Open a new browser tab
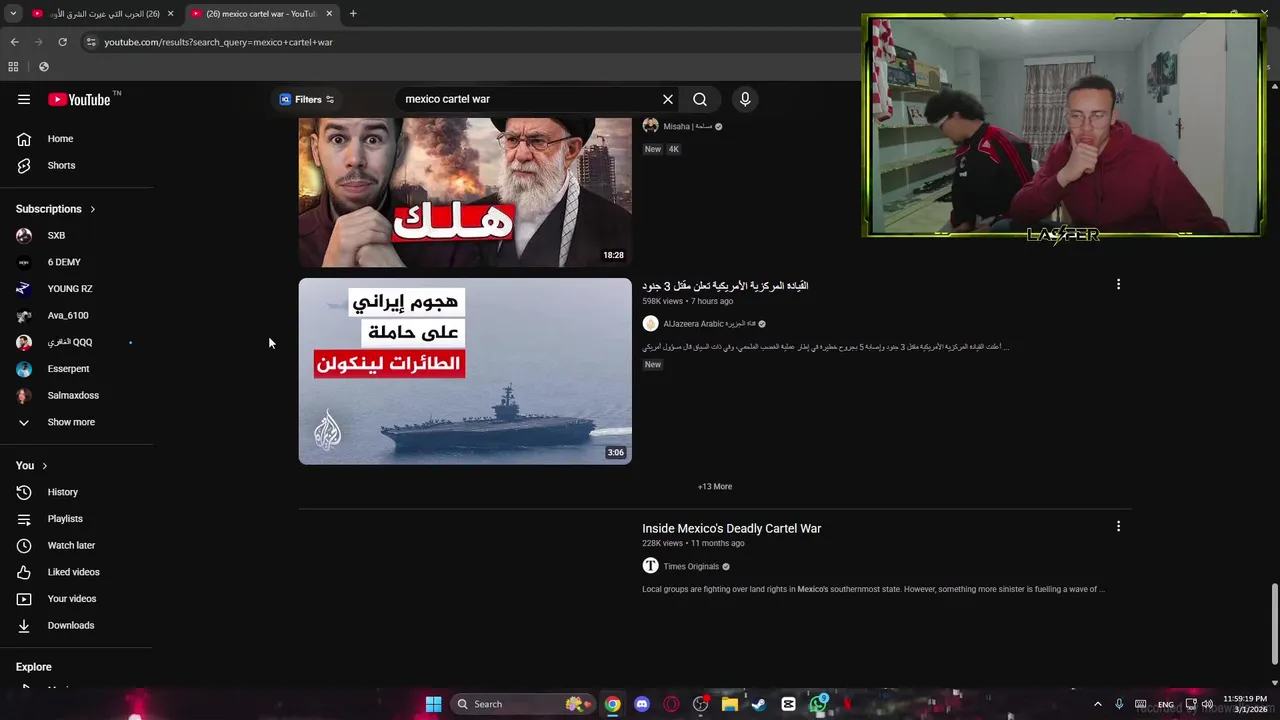This screenshot has width=1280, height=720. point(353,14)
